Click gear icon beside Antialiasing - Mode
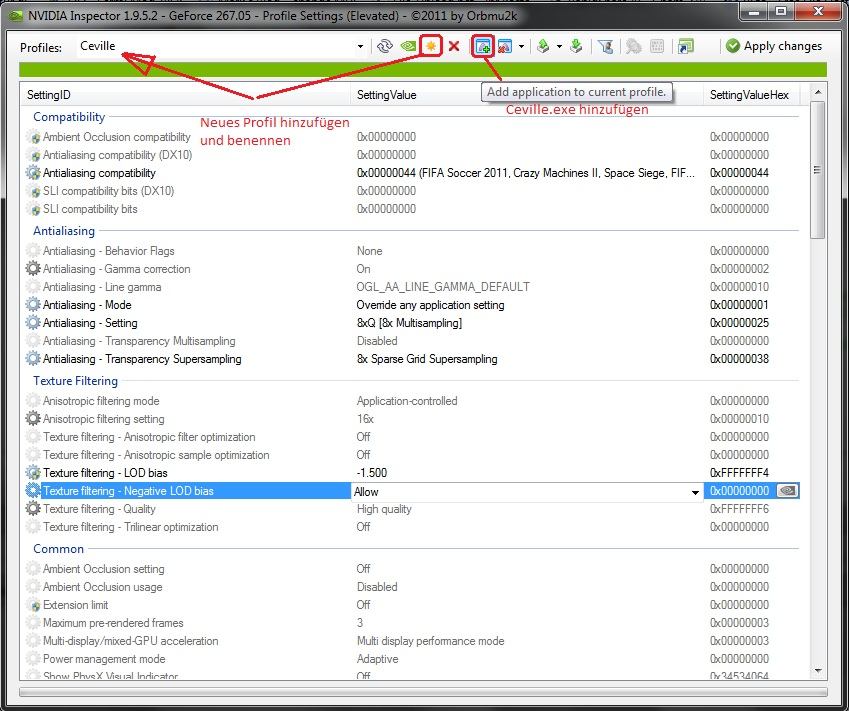The image size is (849, 711). [x=33, y=305]
